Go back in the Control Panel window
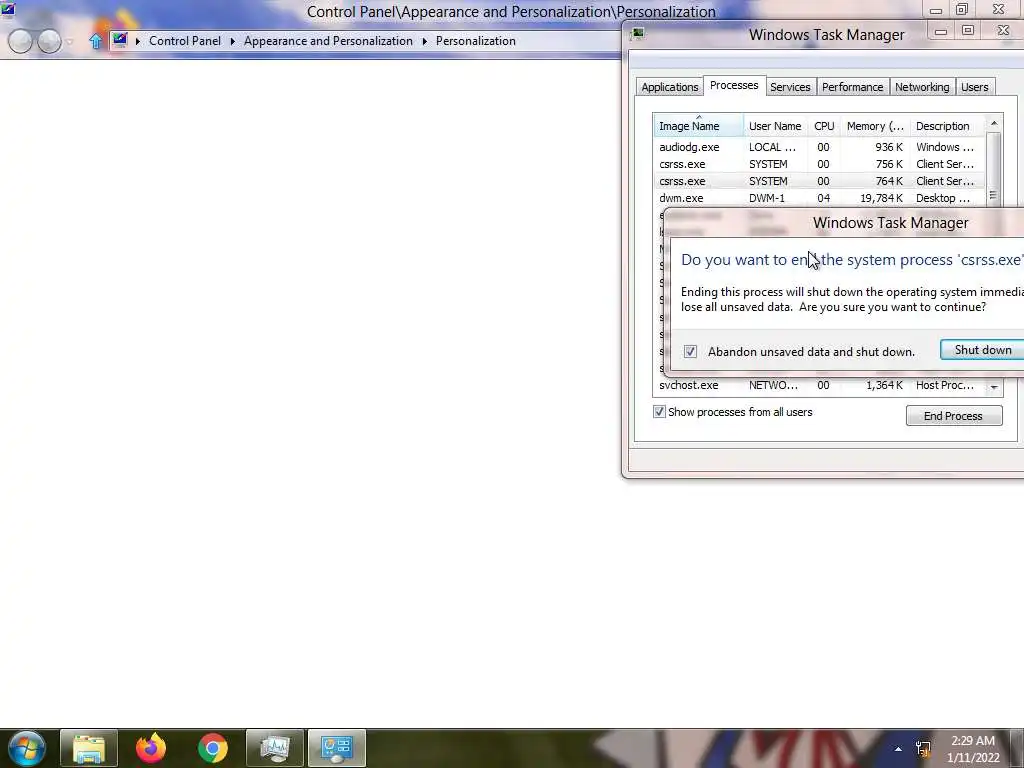This screenshot has width=1024, height=768. point(20,41)
